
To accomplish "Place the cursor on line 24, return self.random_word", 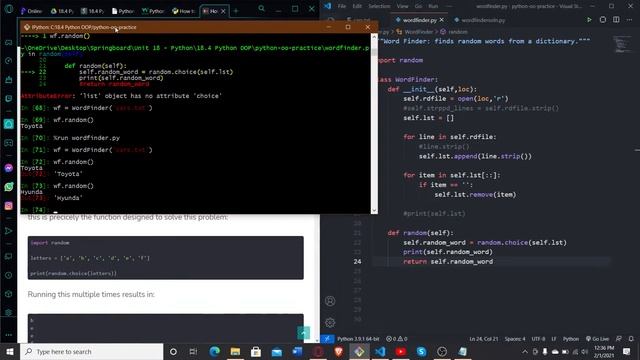I will pos(448,262).
